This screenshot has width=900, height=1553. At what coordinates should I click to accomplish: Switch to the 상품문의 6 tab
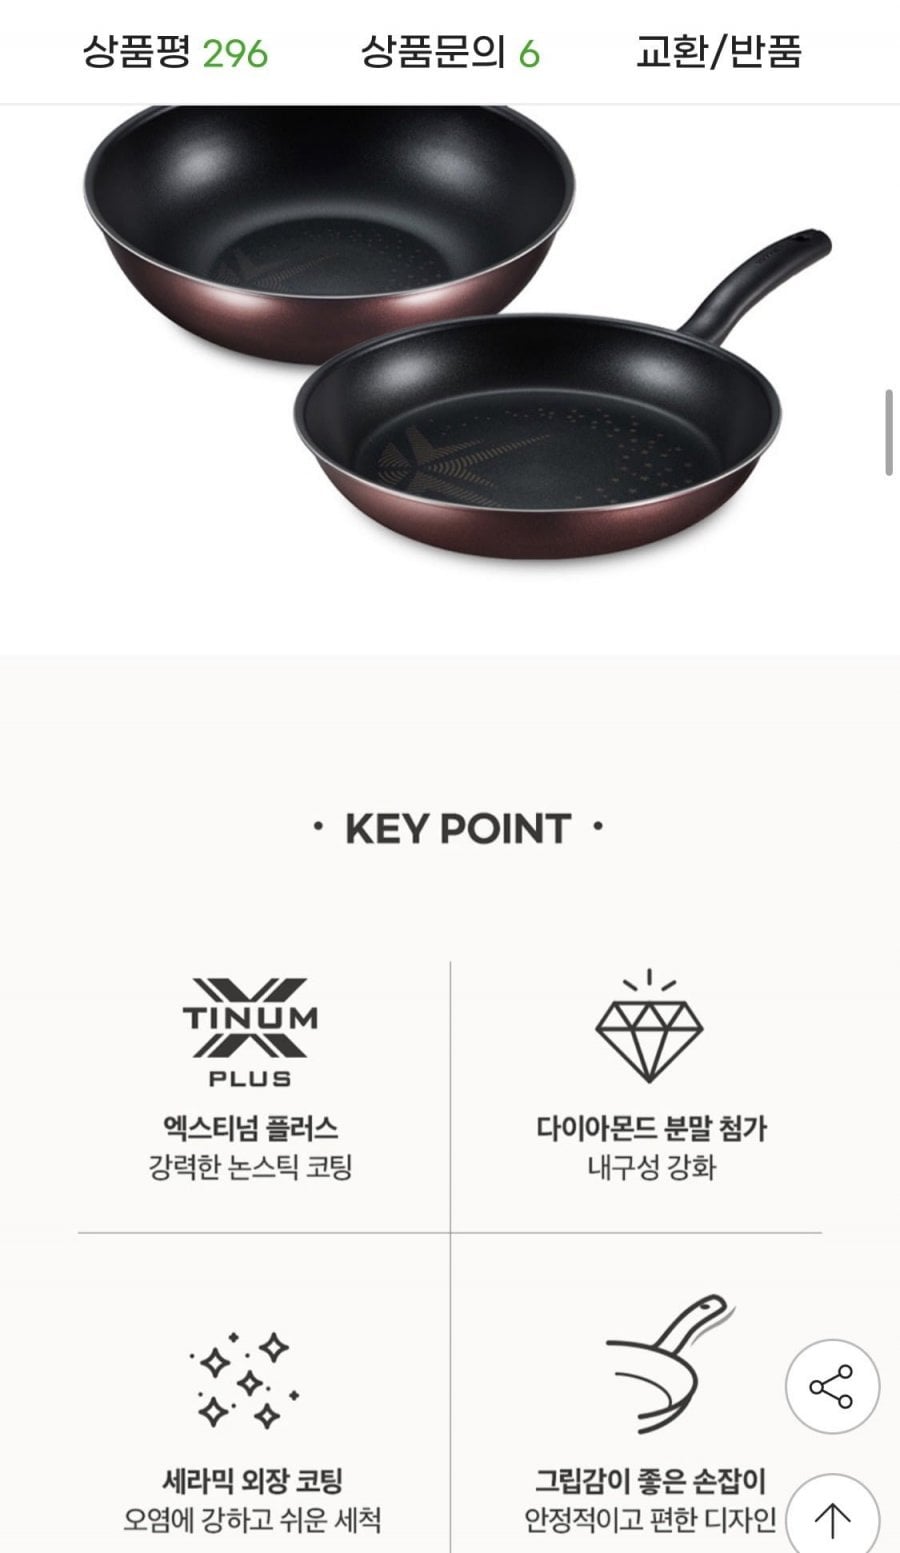coord(450,52)
